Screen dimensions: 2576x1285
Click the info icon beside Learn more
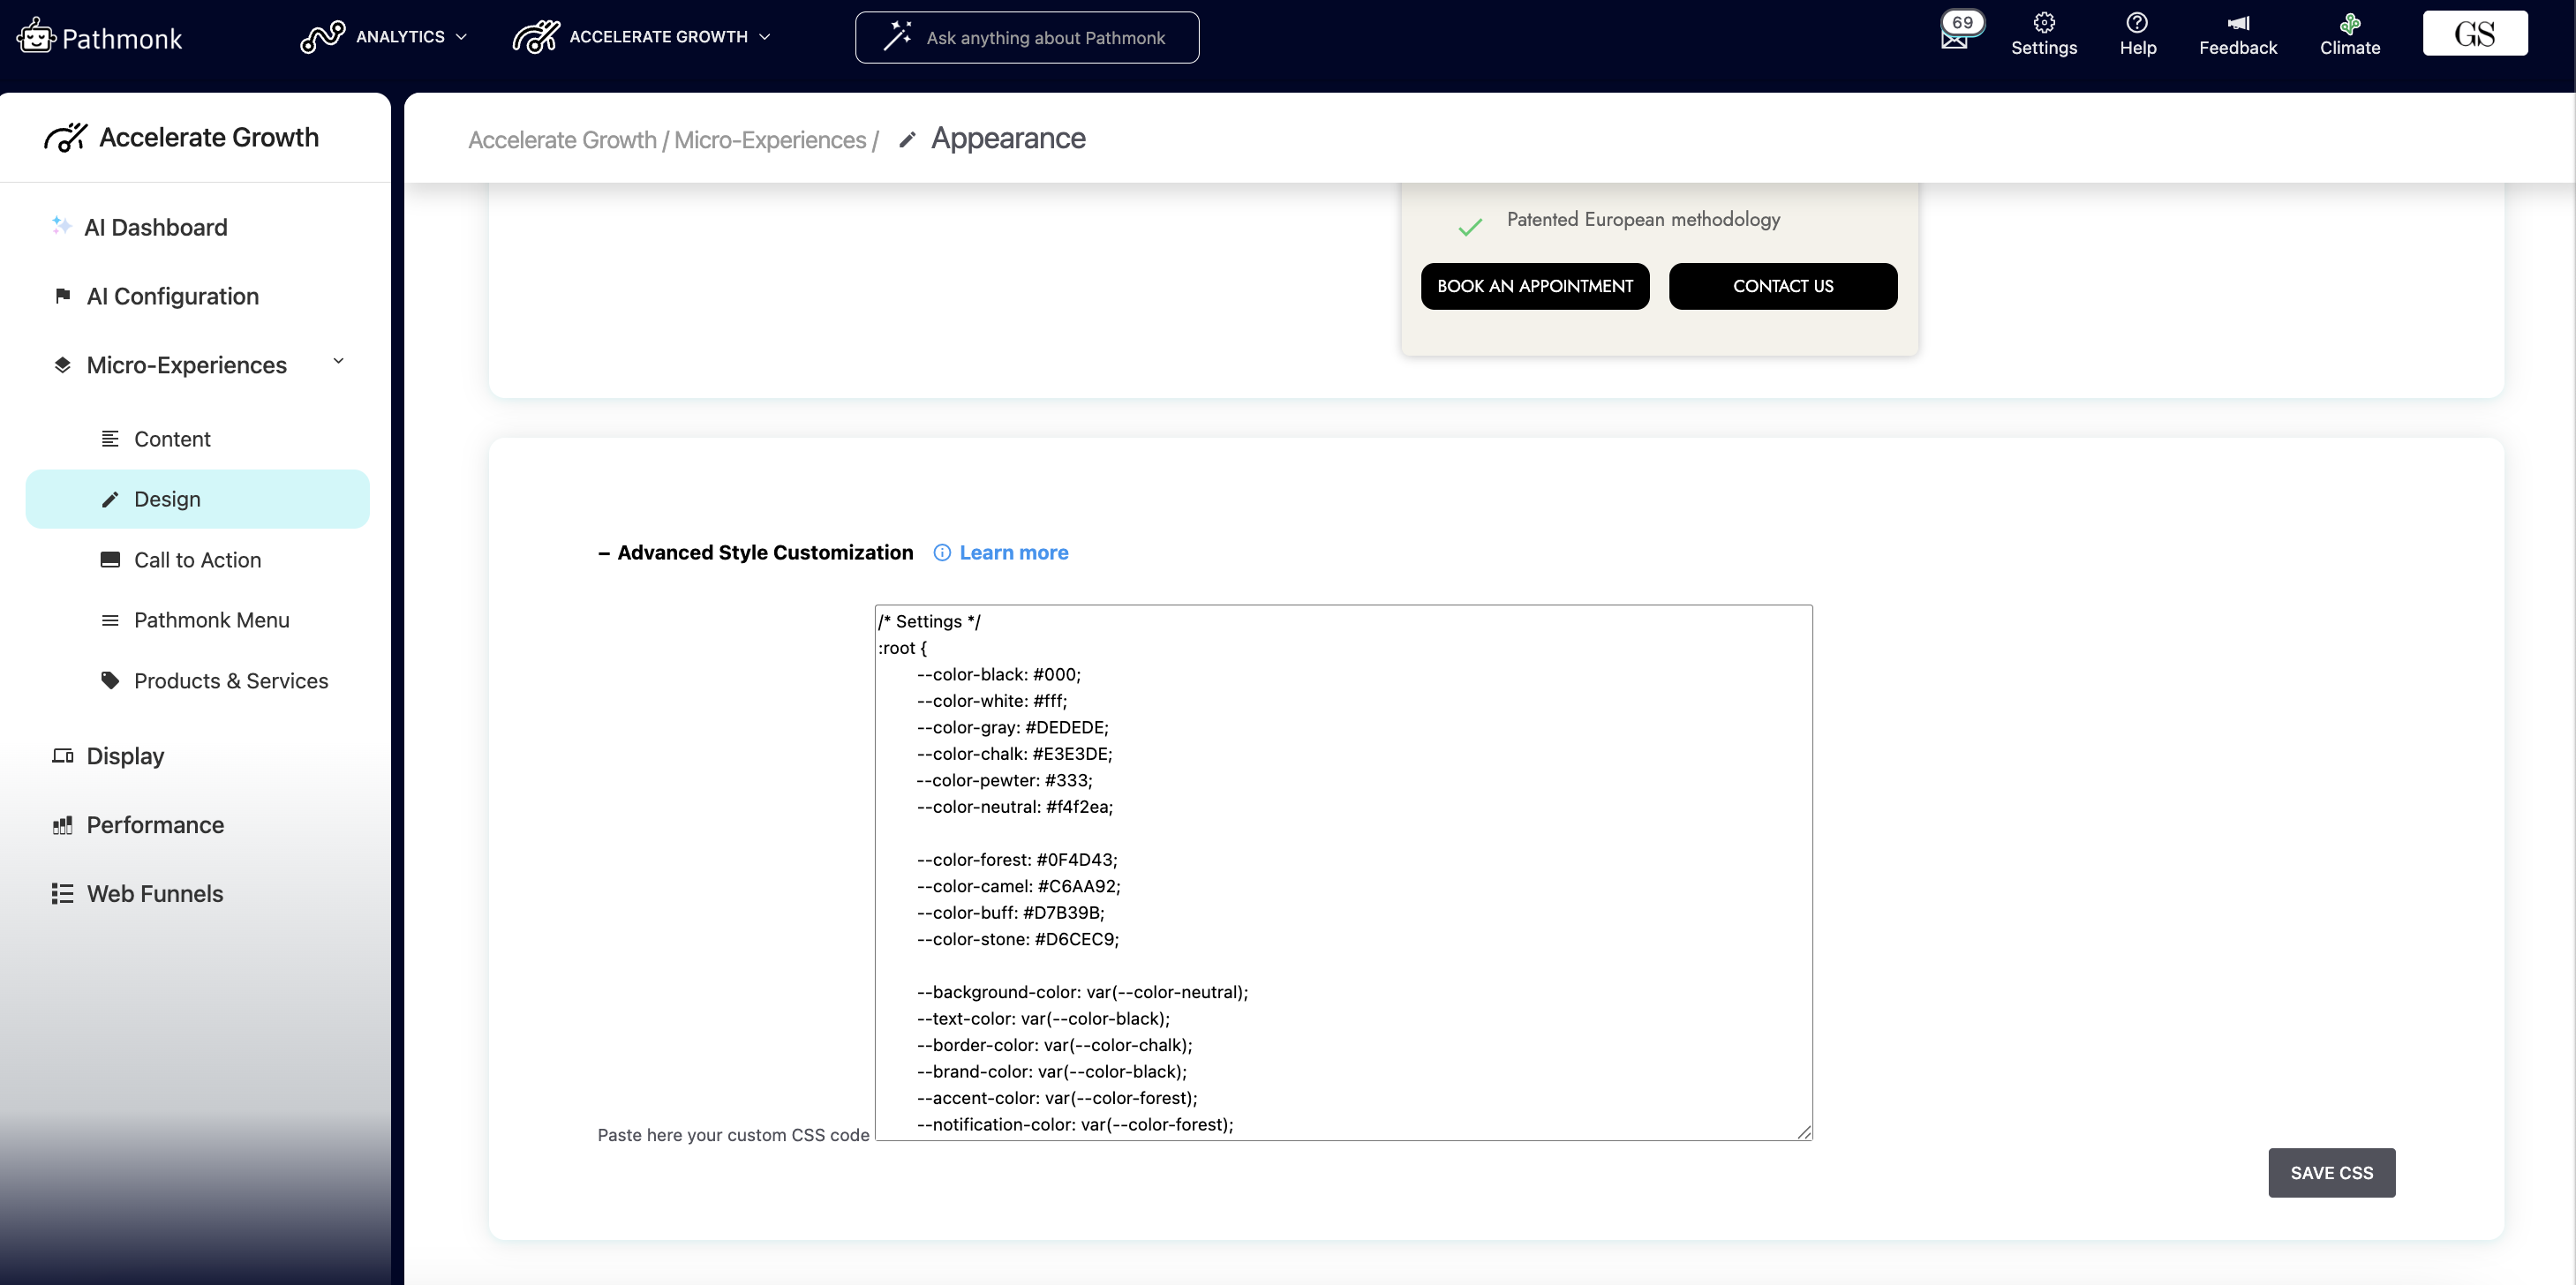click(x=941, y=553)
